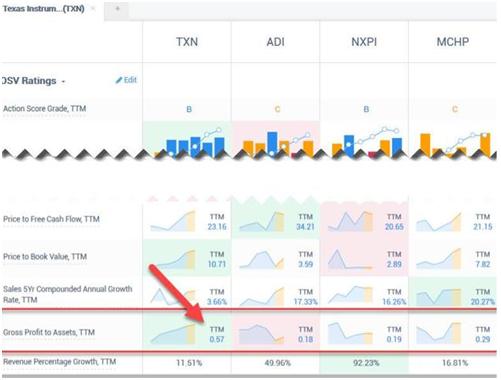Open NXPI Action Score bar chart

click(367, 143)
